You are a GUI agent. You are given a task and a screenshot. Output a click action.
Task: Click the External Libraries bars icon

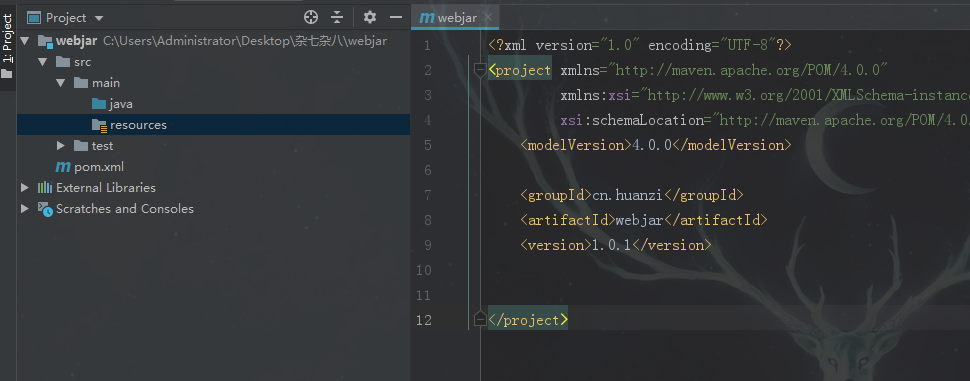pos(45,187)
